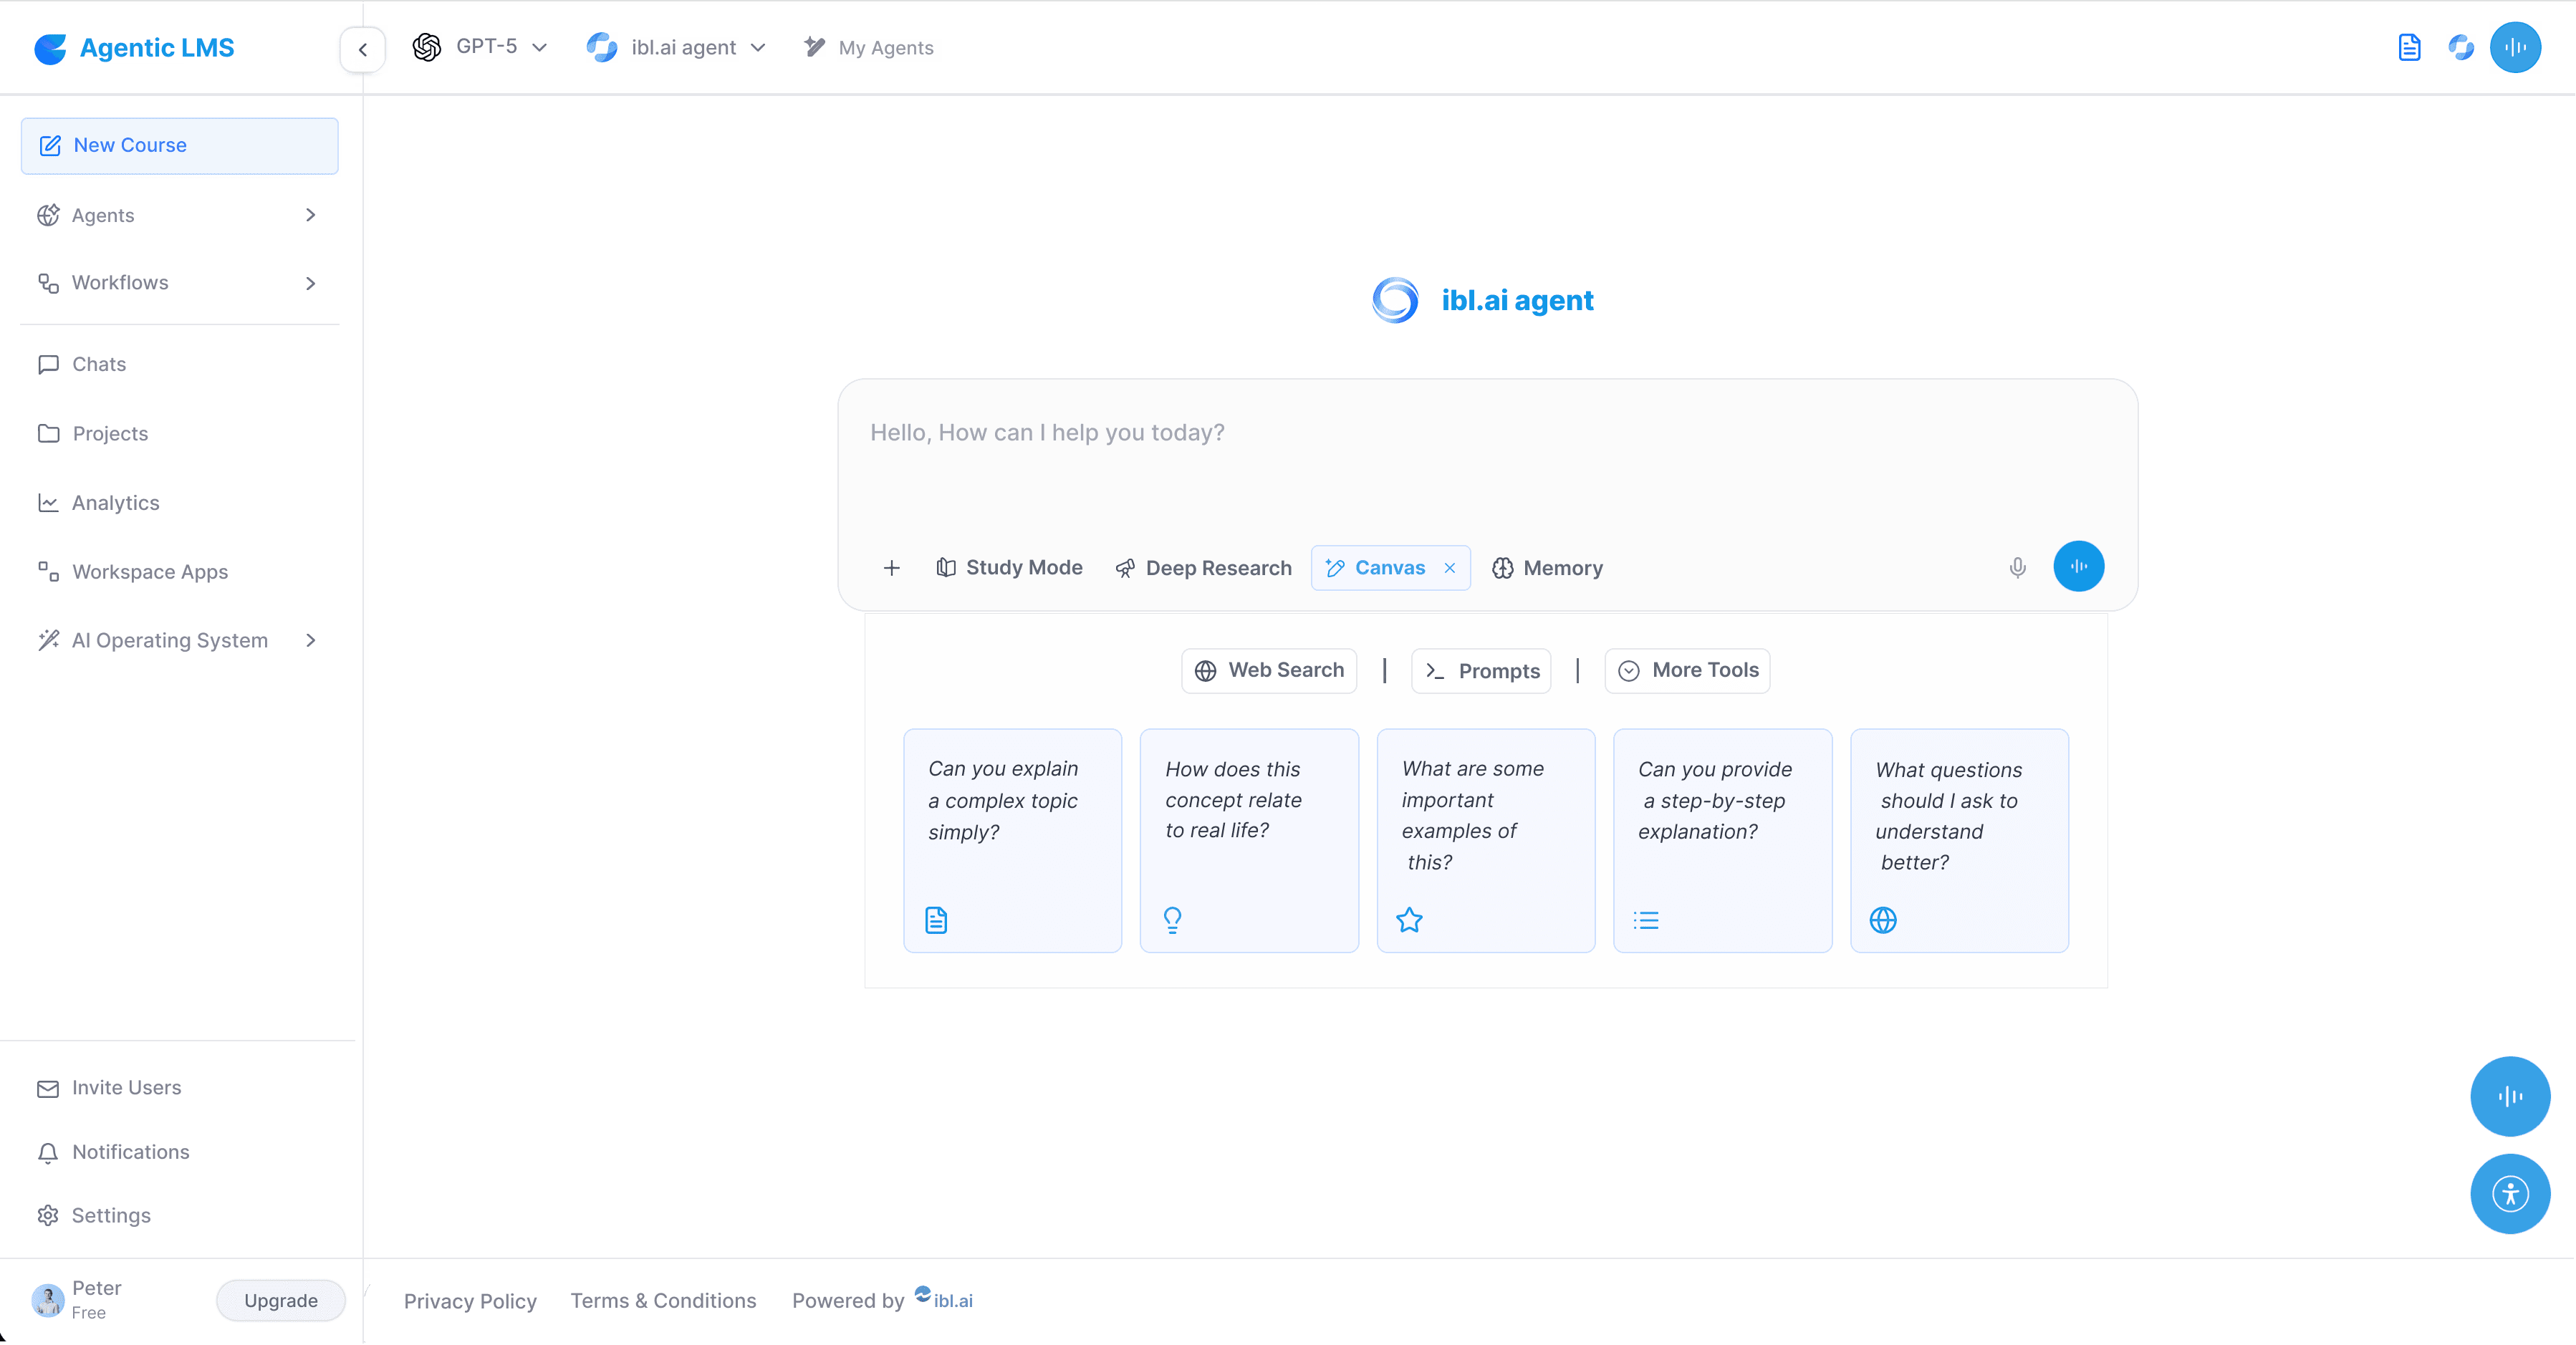Open My Agents
Viewport: 2576px width, 1345px height.
[868, 47]
